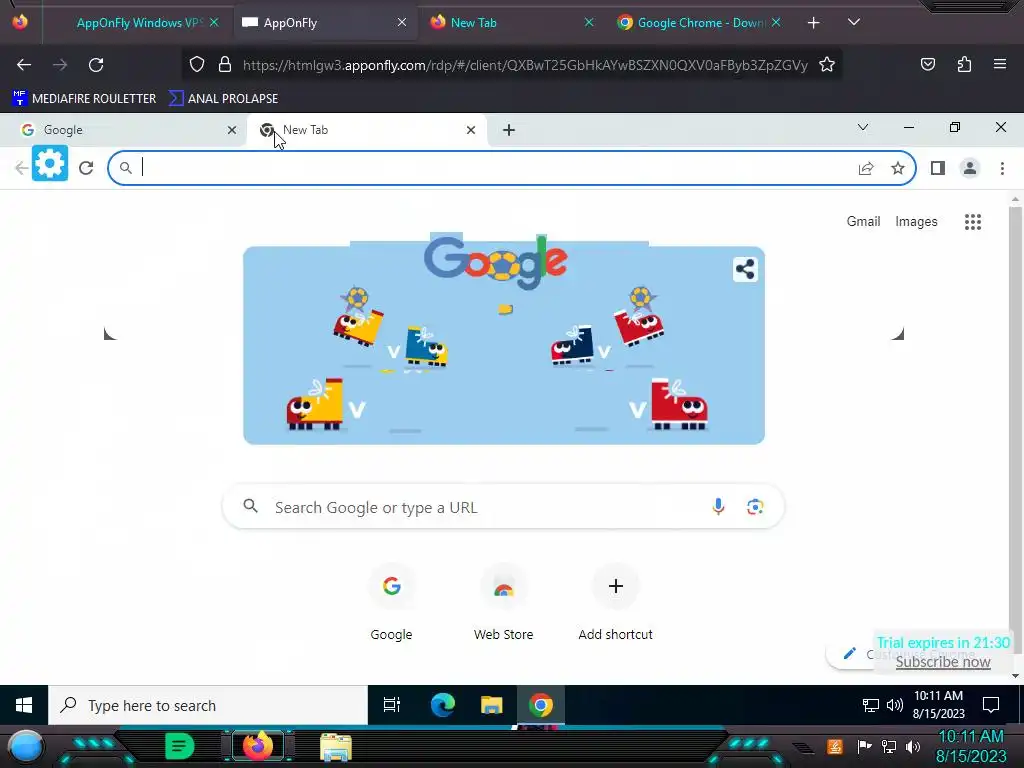Open Images link
1024x768 pixels.
coord(916,221)
